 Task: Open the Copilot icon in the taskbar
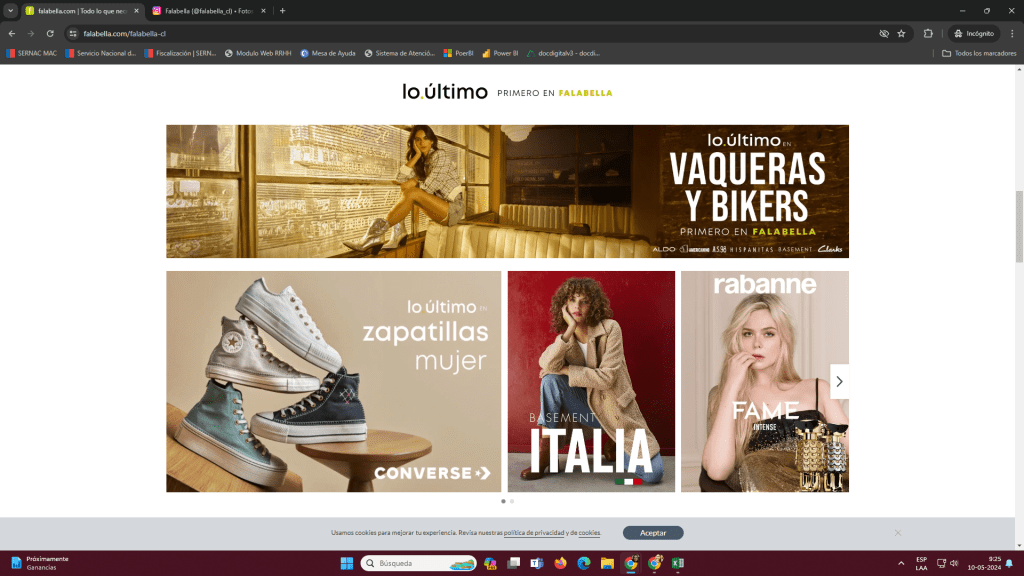(490, 563)
